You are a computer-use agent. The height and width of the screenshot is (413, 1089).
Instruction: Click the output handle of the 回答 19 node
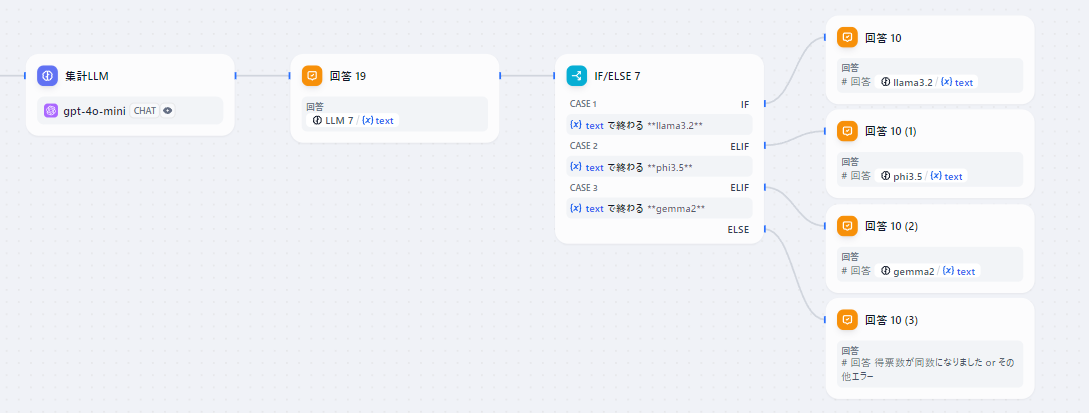[x=499, y=76]
